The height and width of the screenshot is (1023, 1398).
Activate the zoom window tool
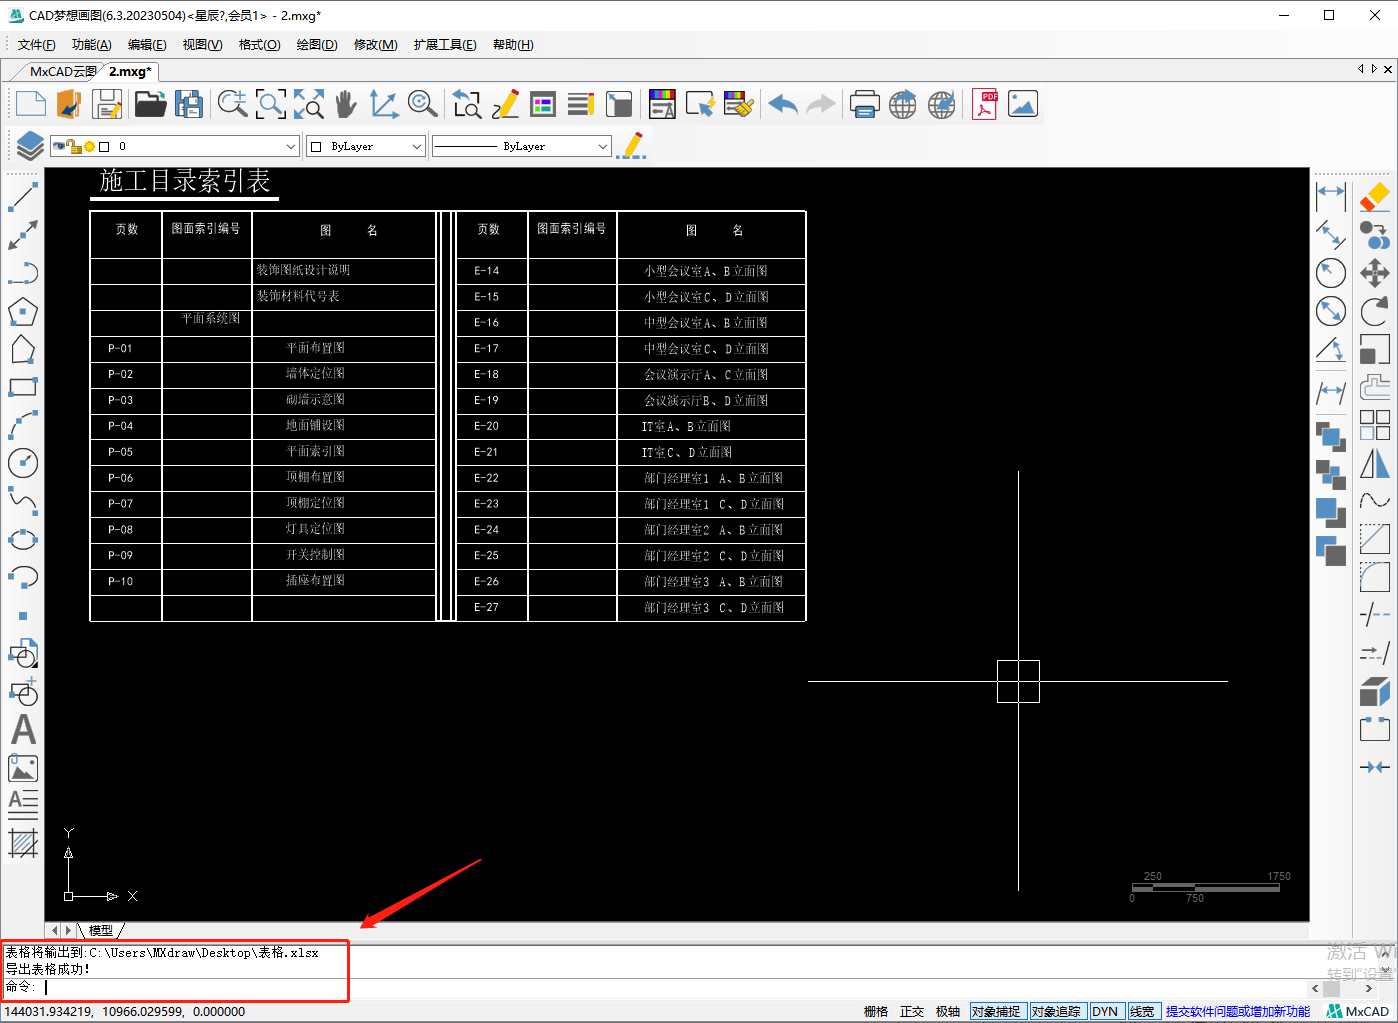click(x=270, y=104)
